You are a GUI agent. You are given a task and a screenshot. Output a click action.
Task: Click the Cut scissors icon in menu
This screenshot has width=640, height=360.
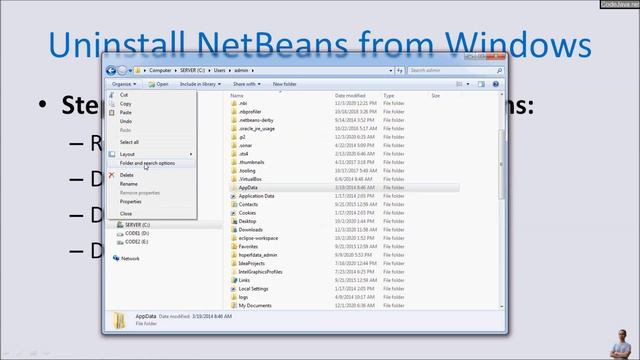[111, 95]
